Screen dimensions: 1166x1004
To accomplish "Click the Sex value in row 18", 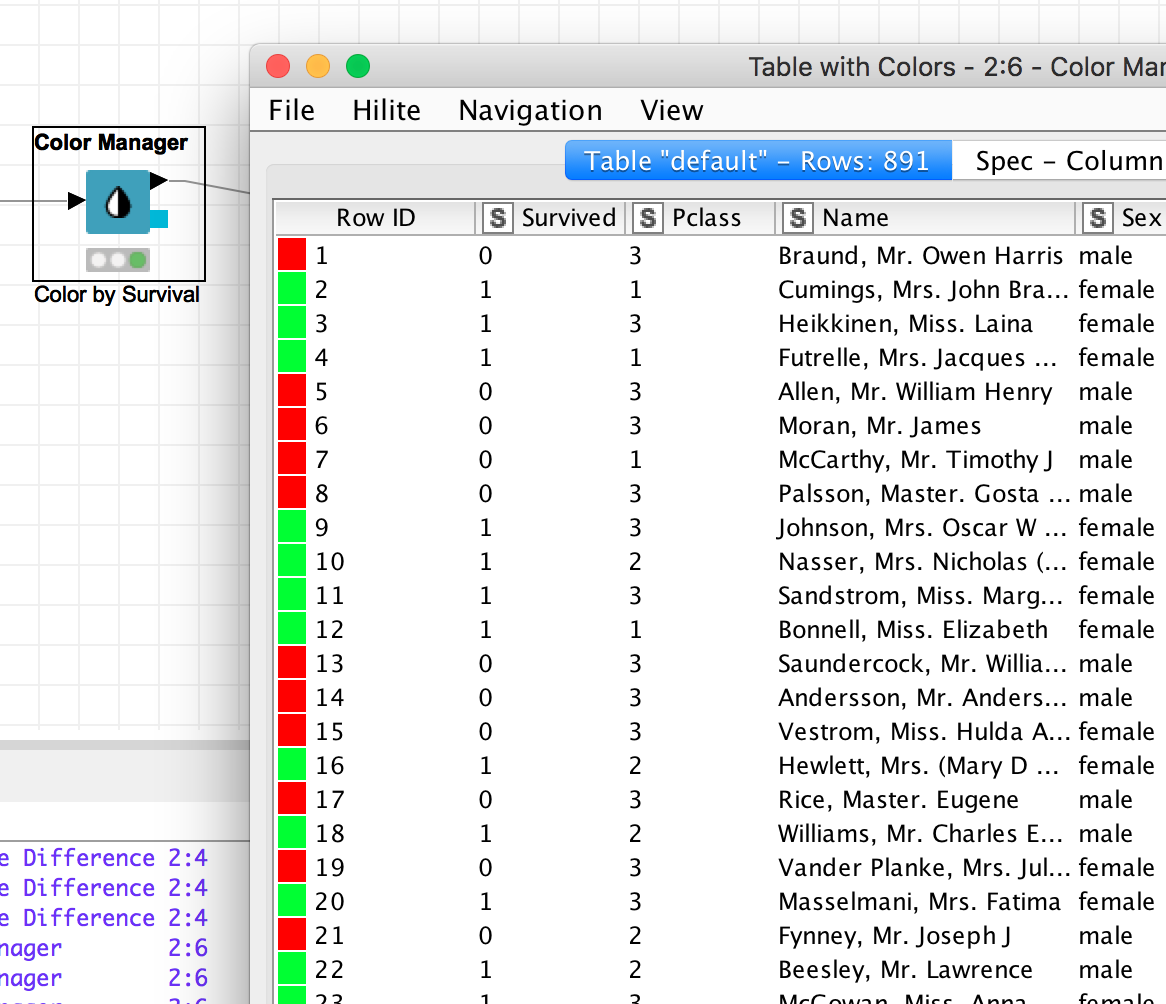I will [1105, 834].
